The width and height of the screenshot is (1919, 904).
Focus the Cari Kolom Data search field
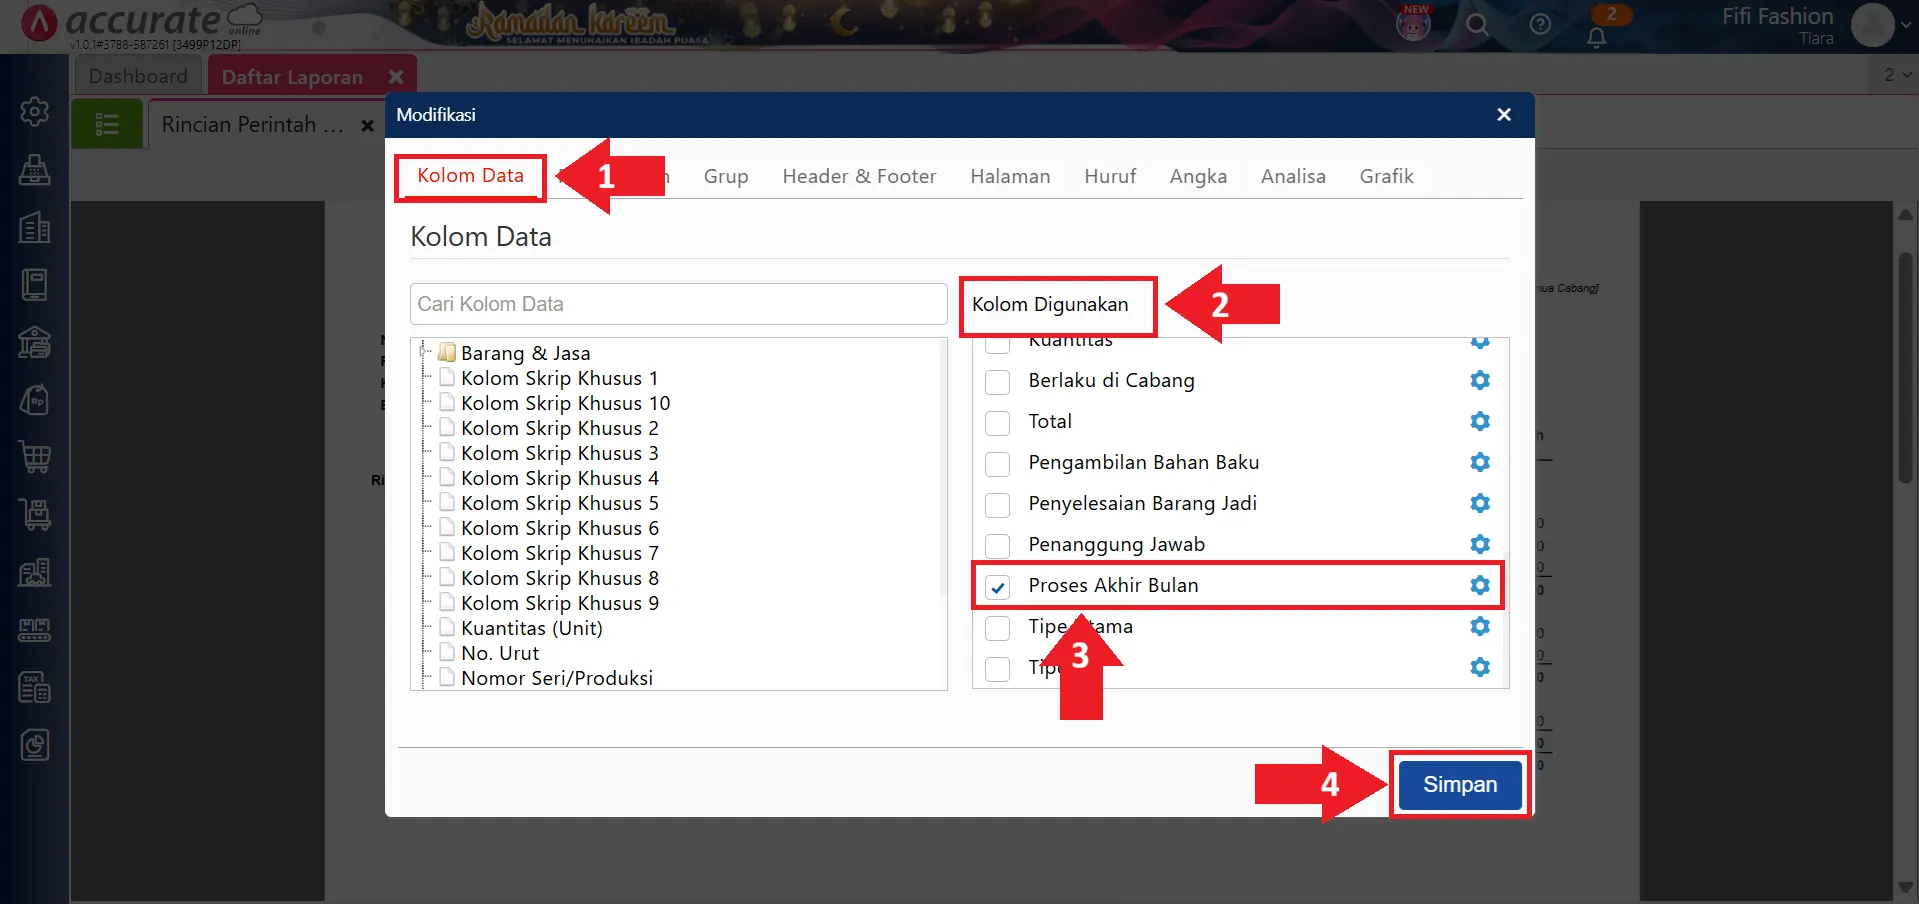[x=678, y=304]
